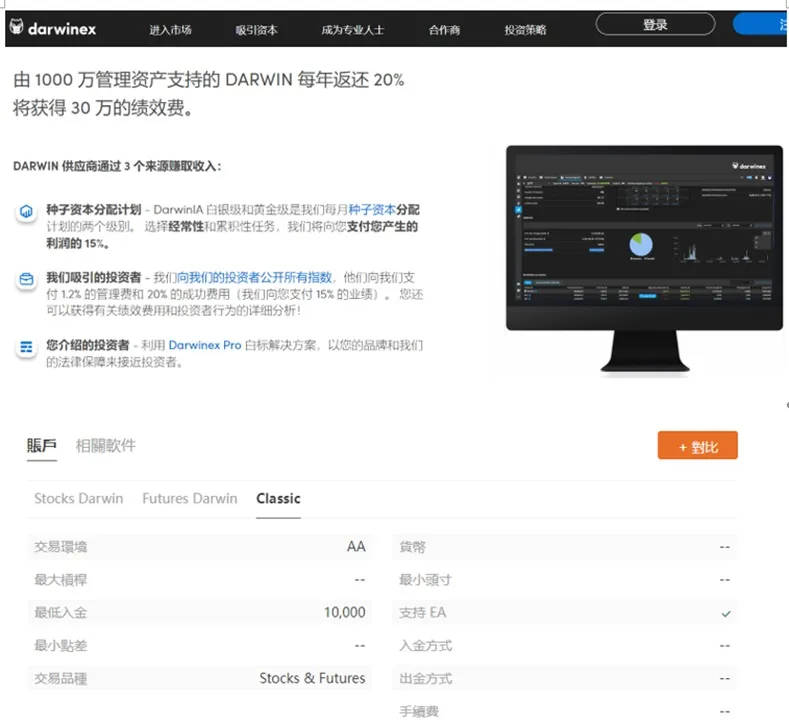Click the 我们吸引的投资者 bold heading
The height and width of the screenshot is (725, 789).
coord(94,277)
